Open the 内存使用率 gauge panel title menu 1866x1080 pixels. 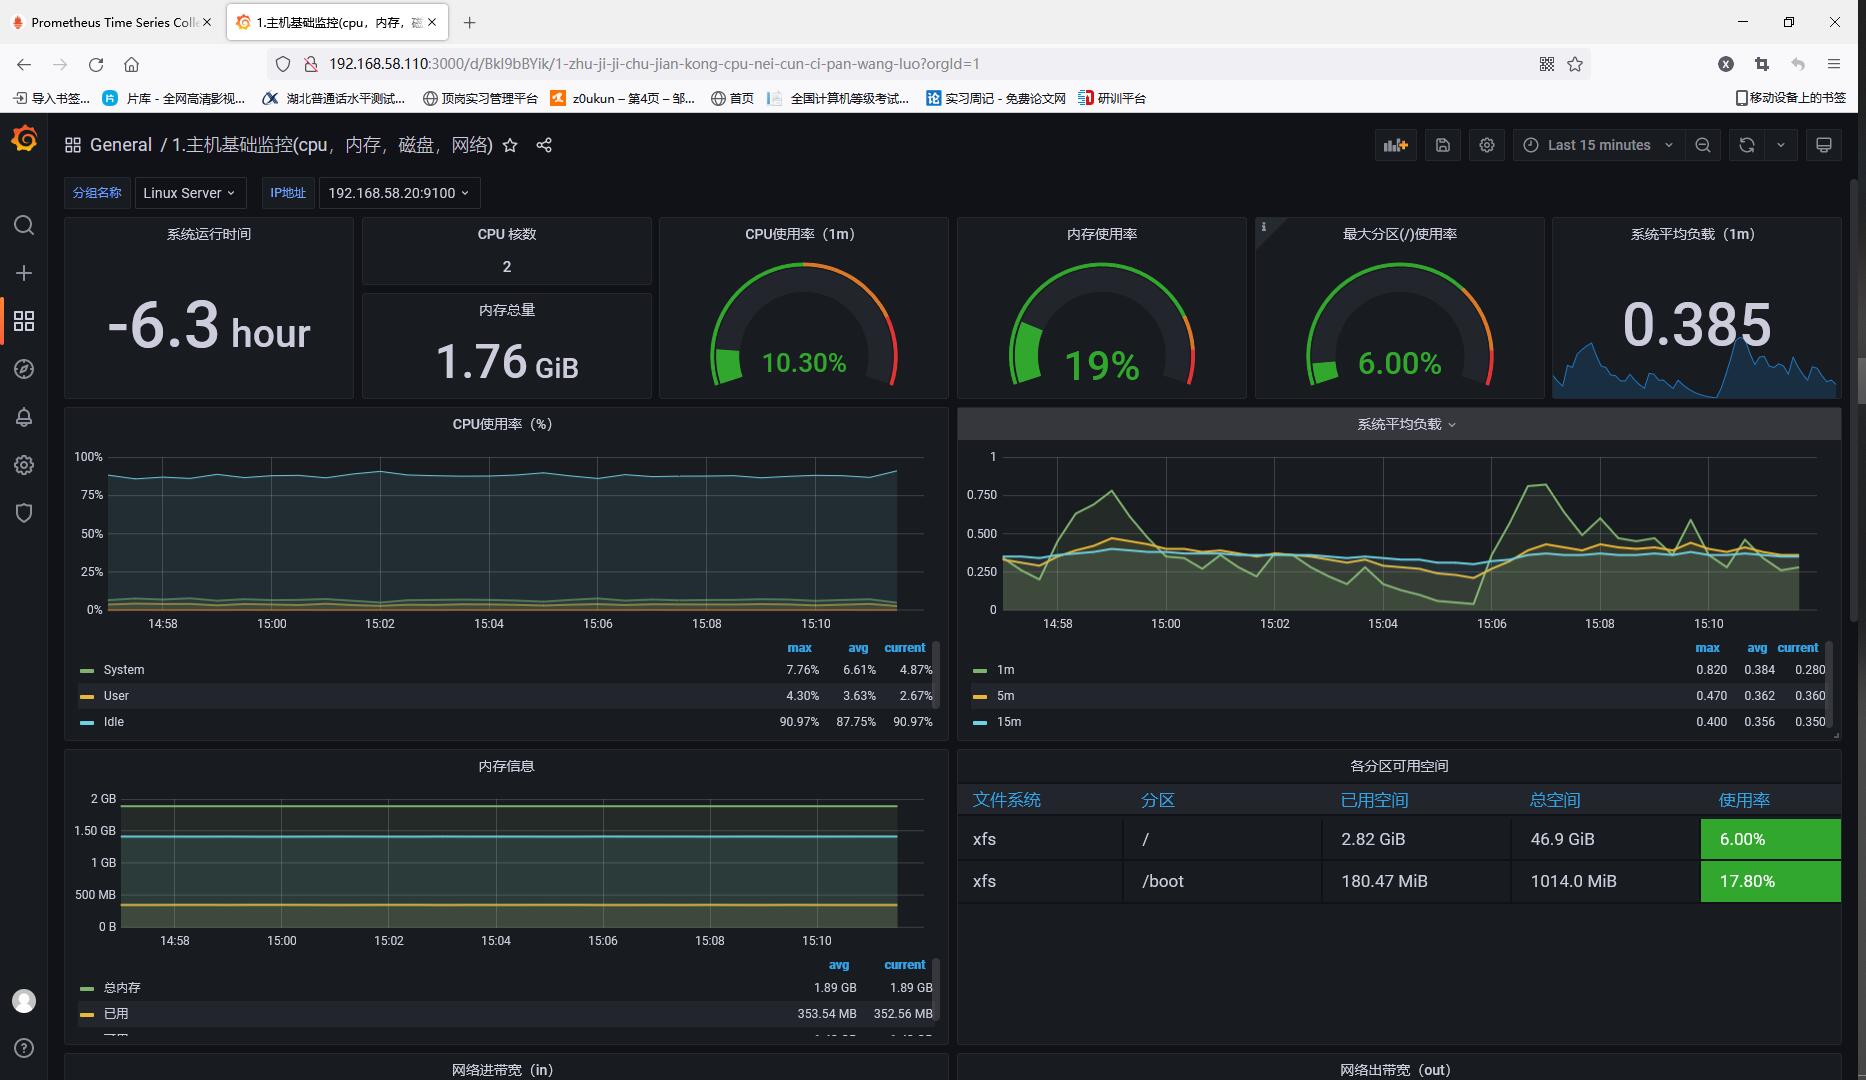click(x=1102, y=234)
